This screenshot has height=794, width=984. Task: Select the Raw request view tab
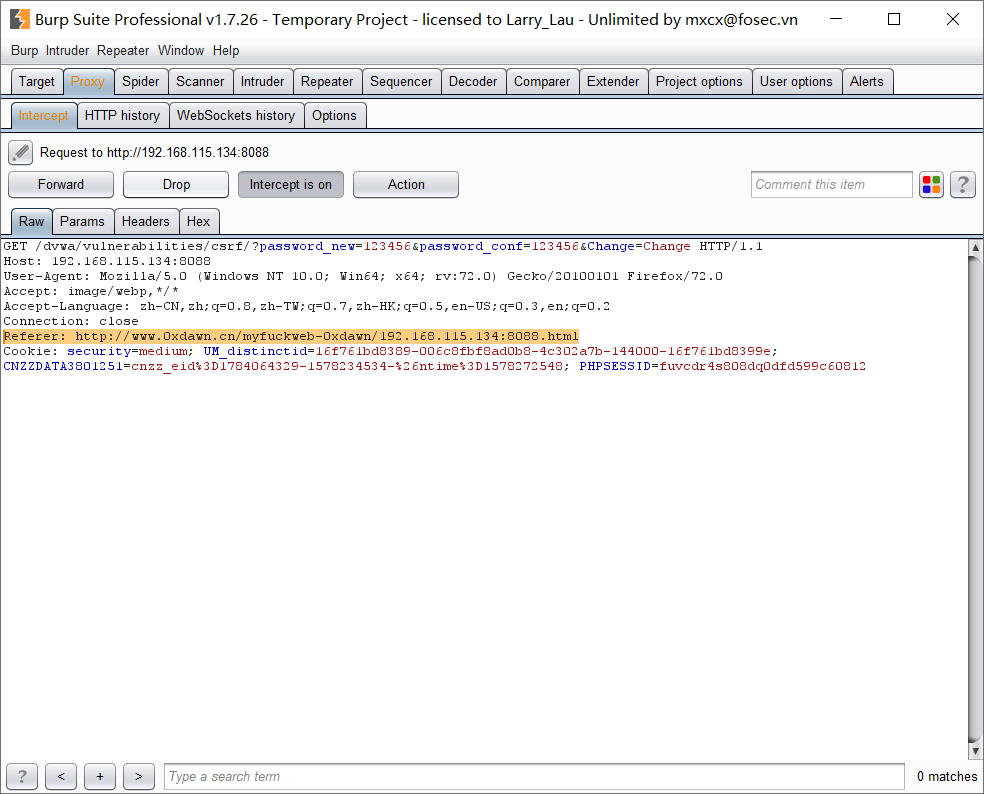coord(31,222)
